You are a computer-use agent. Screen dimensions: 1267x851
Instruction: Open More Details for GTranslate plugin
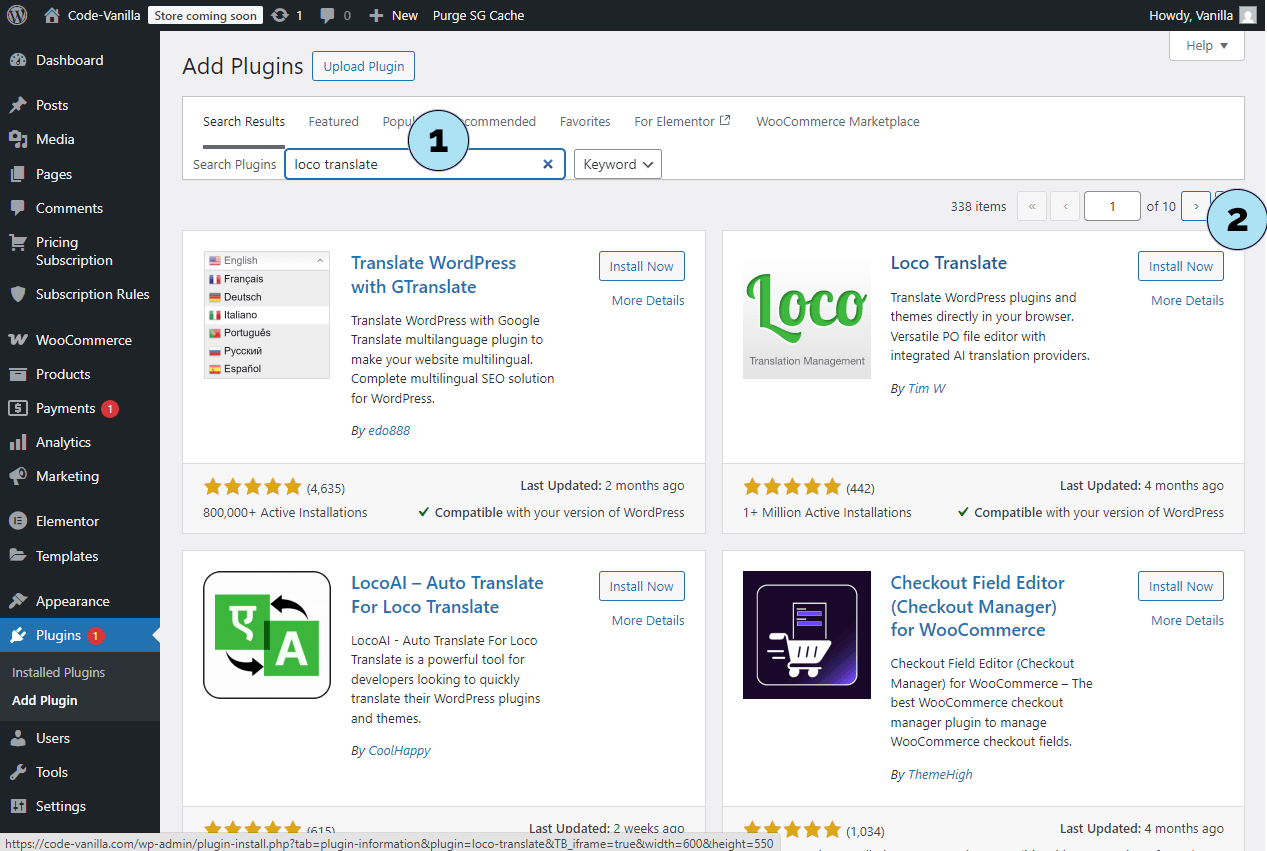click(648, 300)
